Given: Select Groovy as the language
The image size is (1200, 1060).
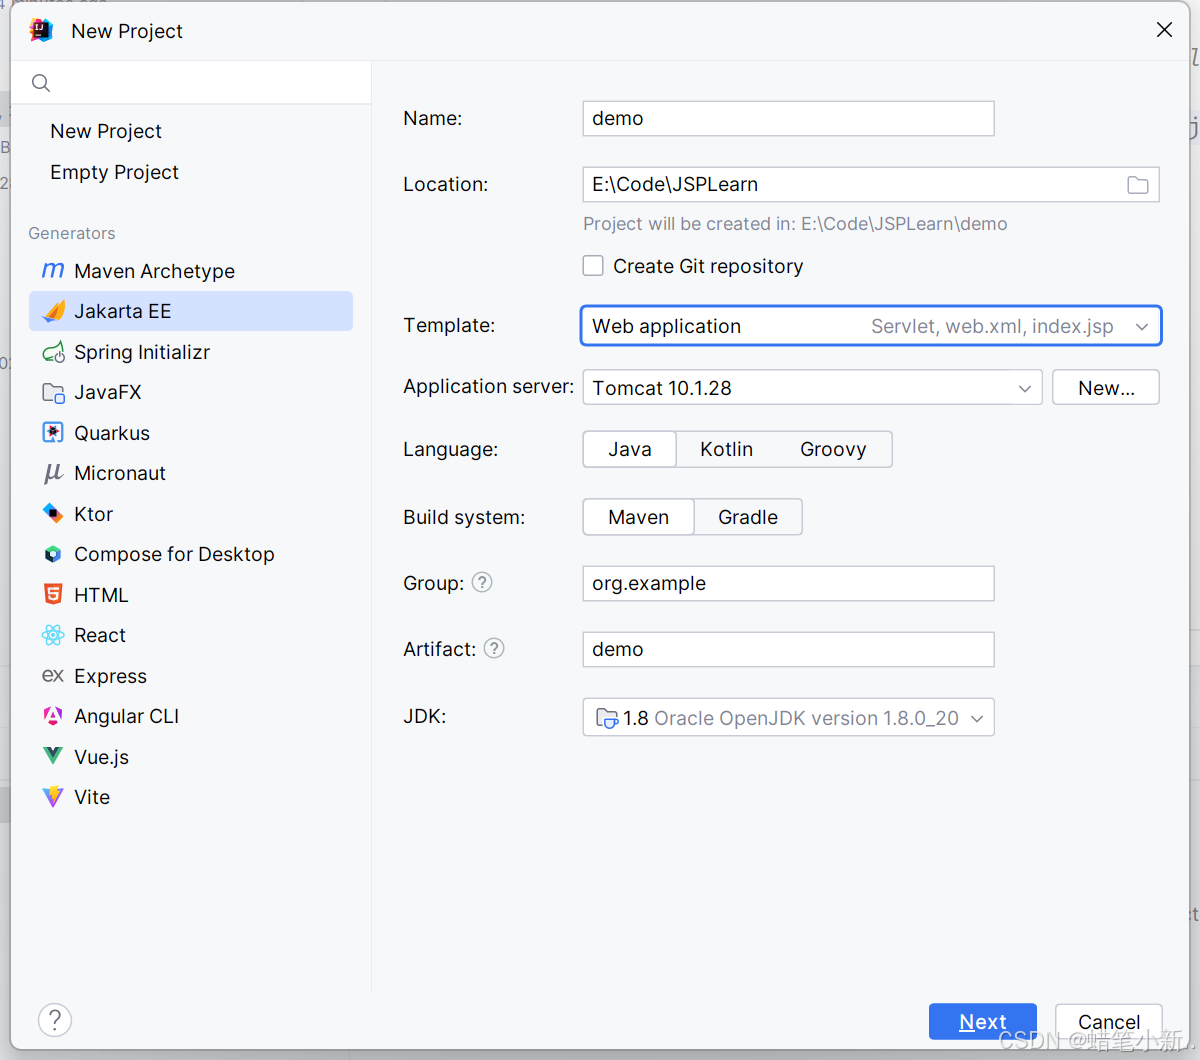Looking at the screenshot, I should point(833,449).
